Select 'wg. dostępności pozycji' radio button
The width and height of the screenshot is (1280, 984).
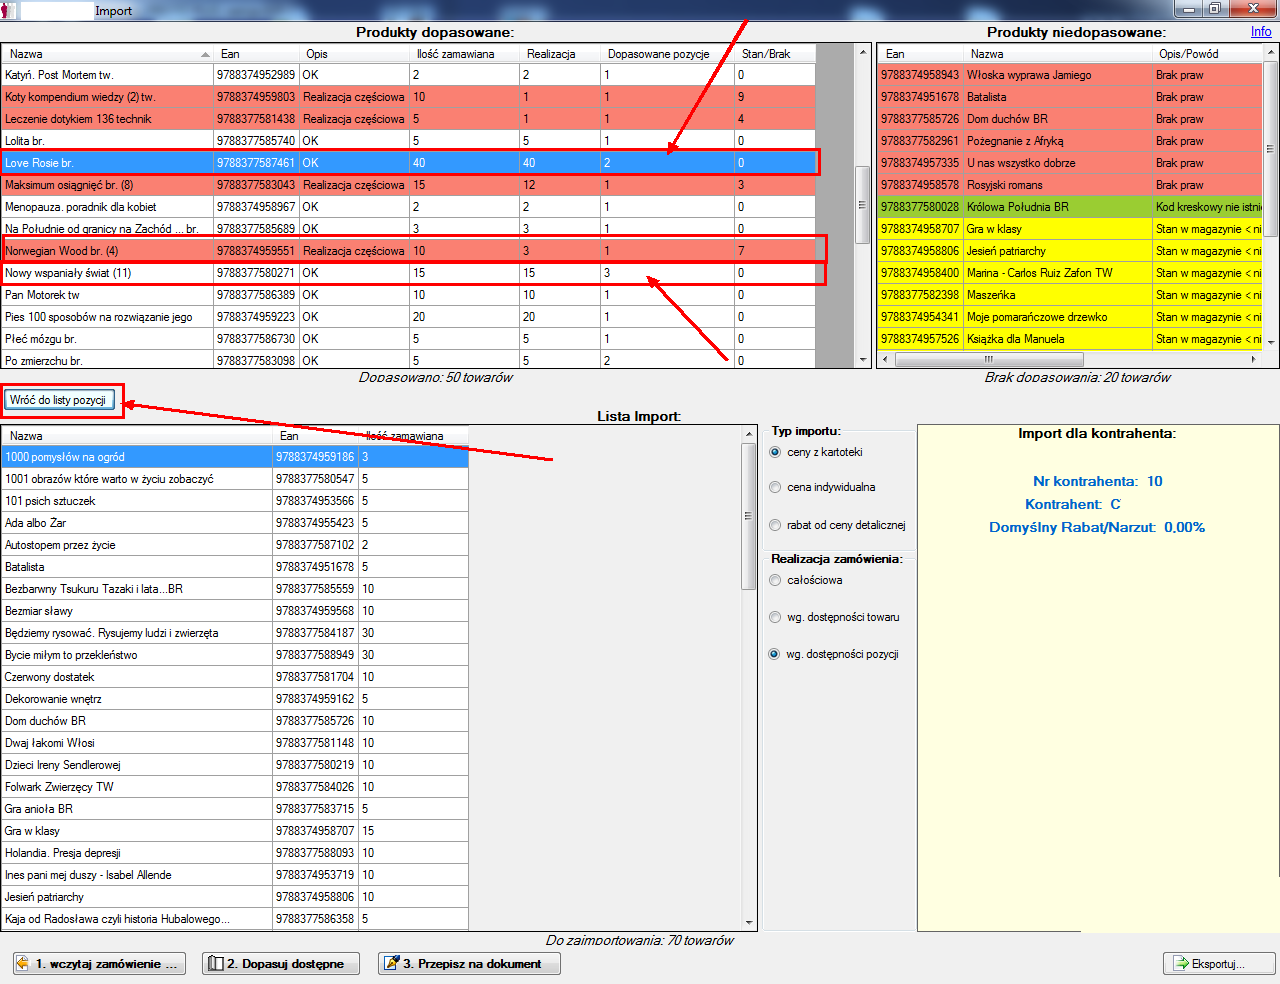(x=775, y=654)
